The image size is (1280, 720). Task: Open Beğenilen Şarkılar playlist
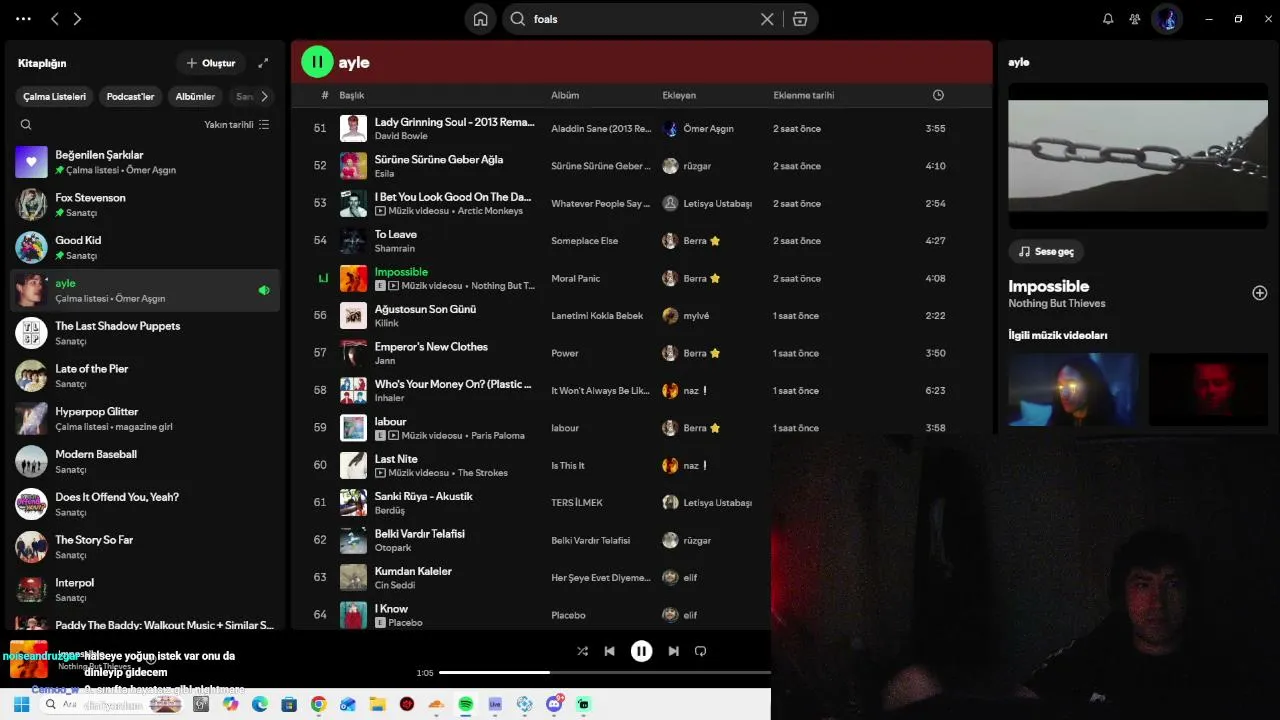tap(145, 162)
